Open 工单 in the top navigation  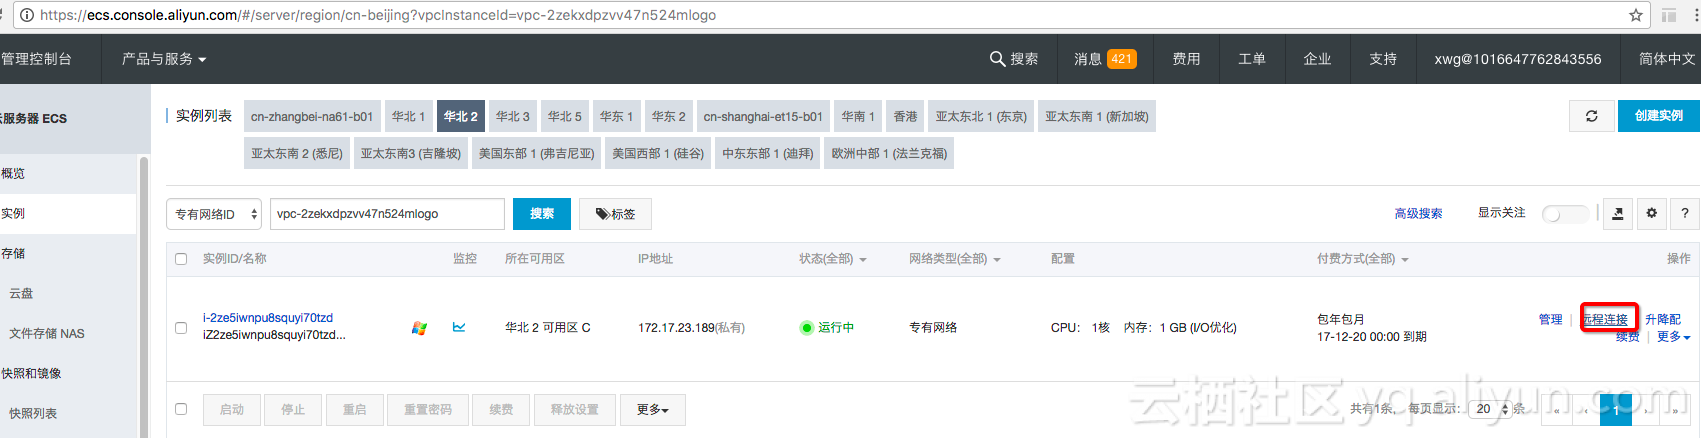pos(1252,59)
